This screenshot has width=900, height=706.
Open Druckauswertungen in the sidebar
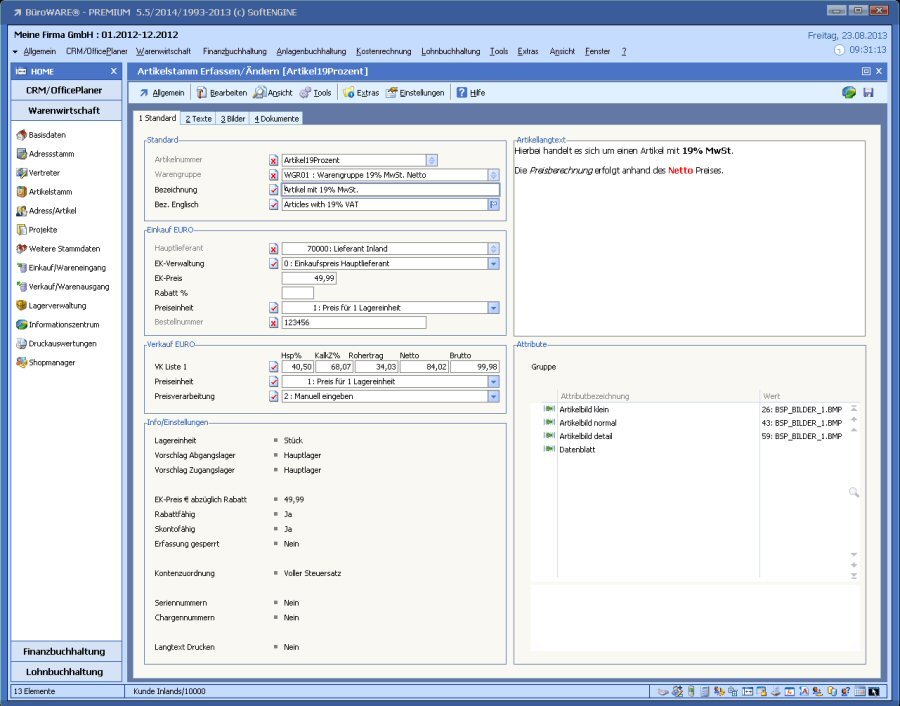[x=56, y=343]
